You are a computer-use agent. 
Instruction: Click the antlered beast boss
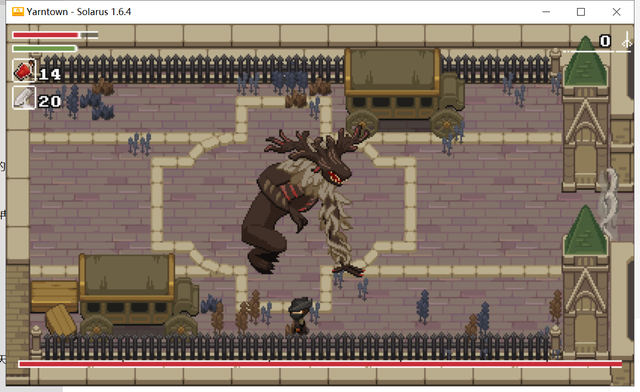pos(304,201)
